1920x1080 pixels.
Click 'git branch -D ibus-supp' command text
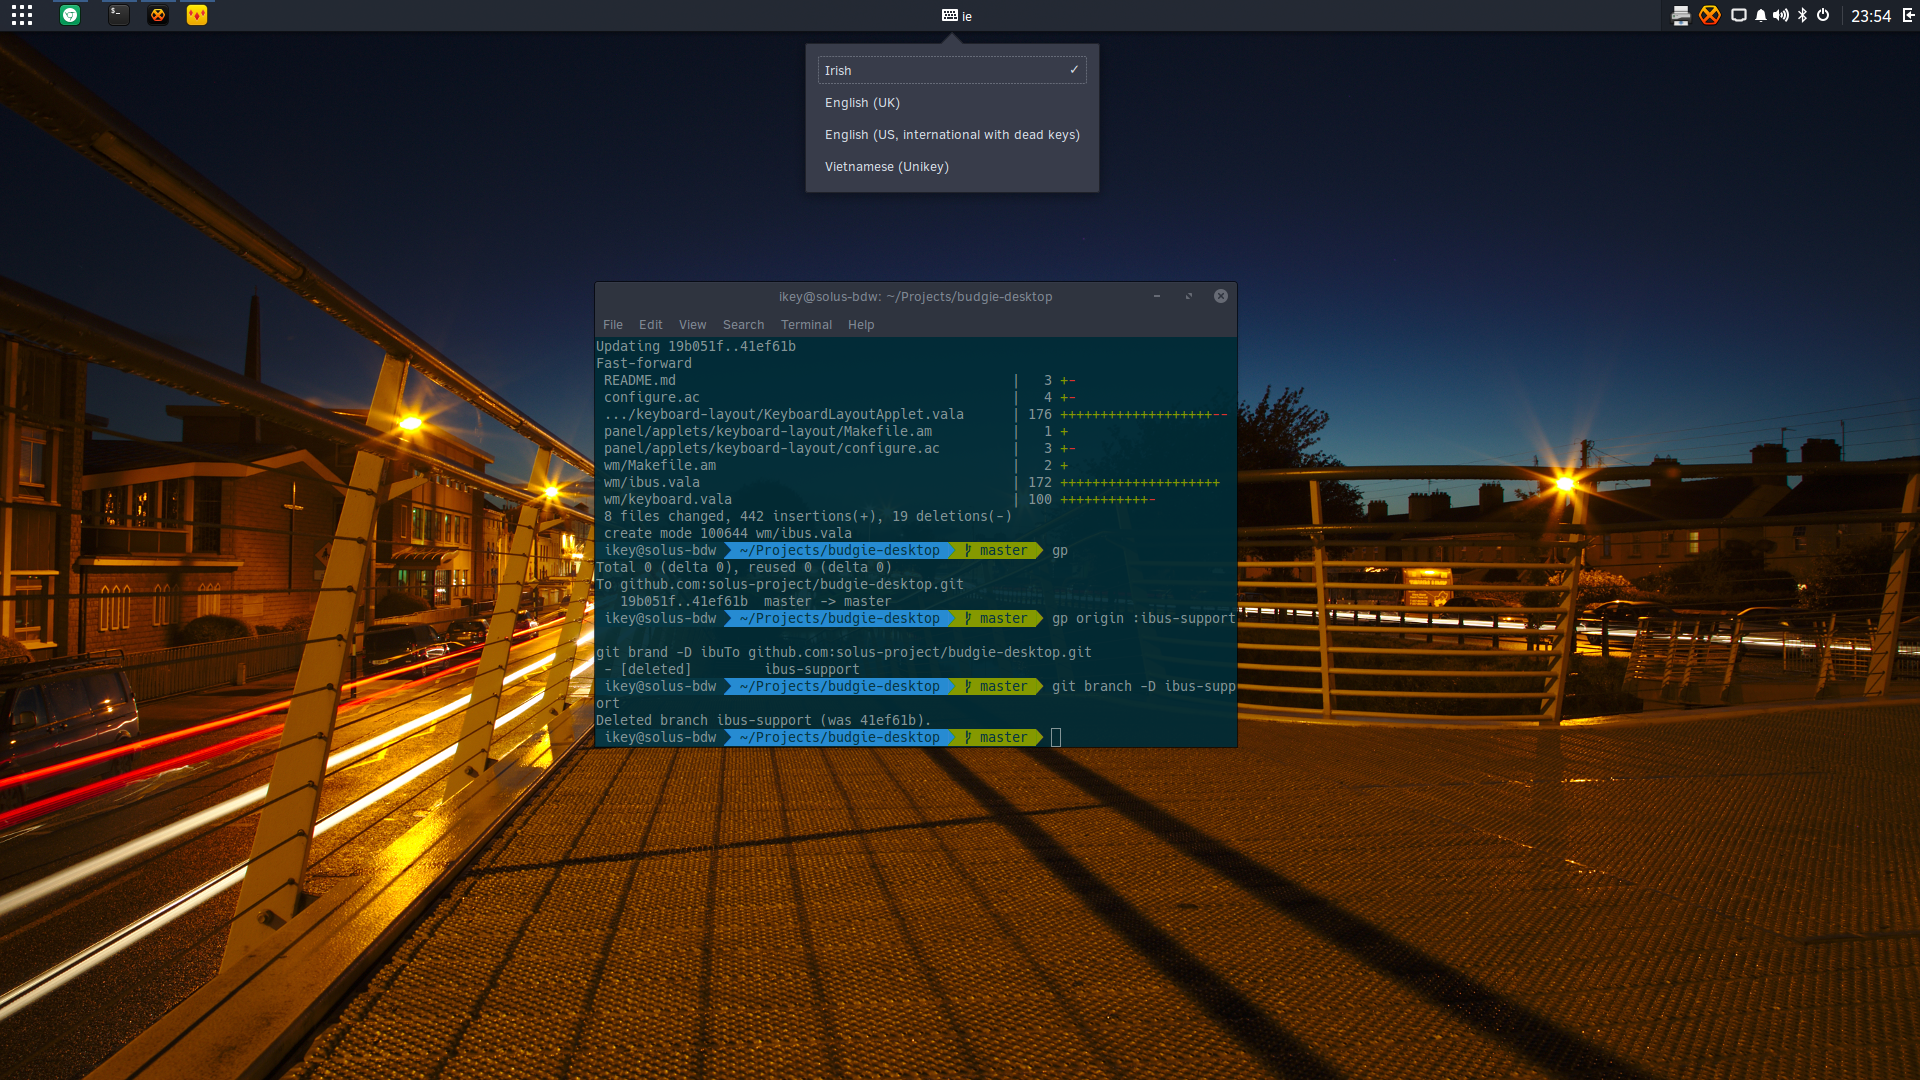coord(1144,687)
